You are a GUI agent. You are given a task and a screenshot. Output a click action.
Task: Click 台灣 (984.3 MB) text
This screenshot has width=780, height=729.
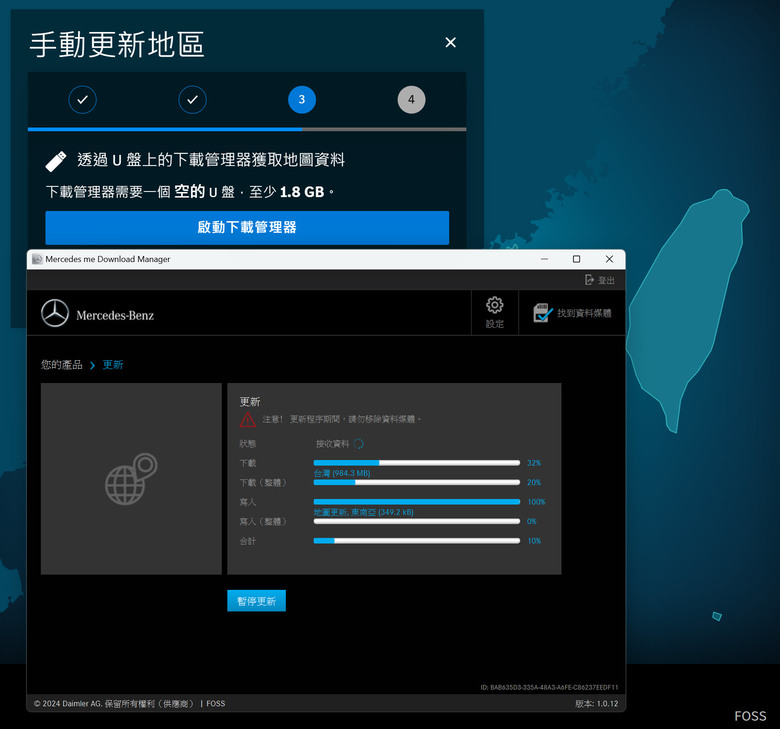(342, 473)
